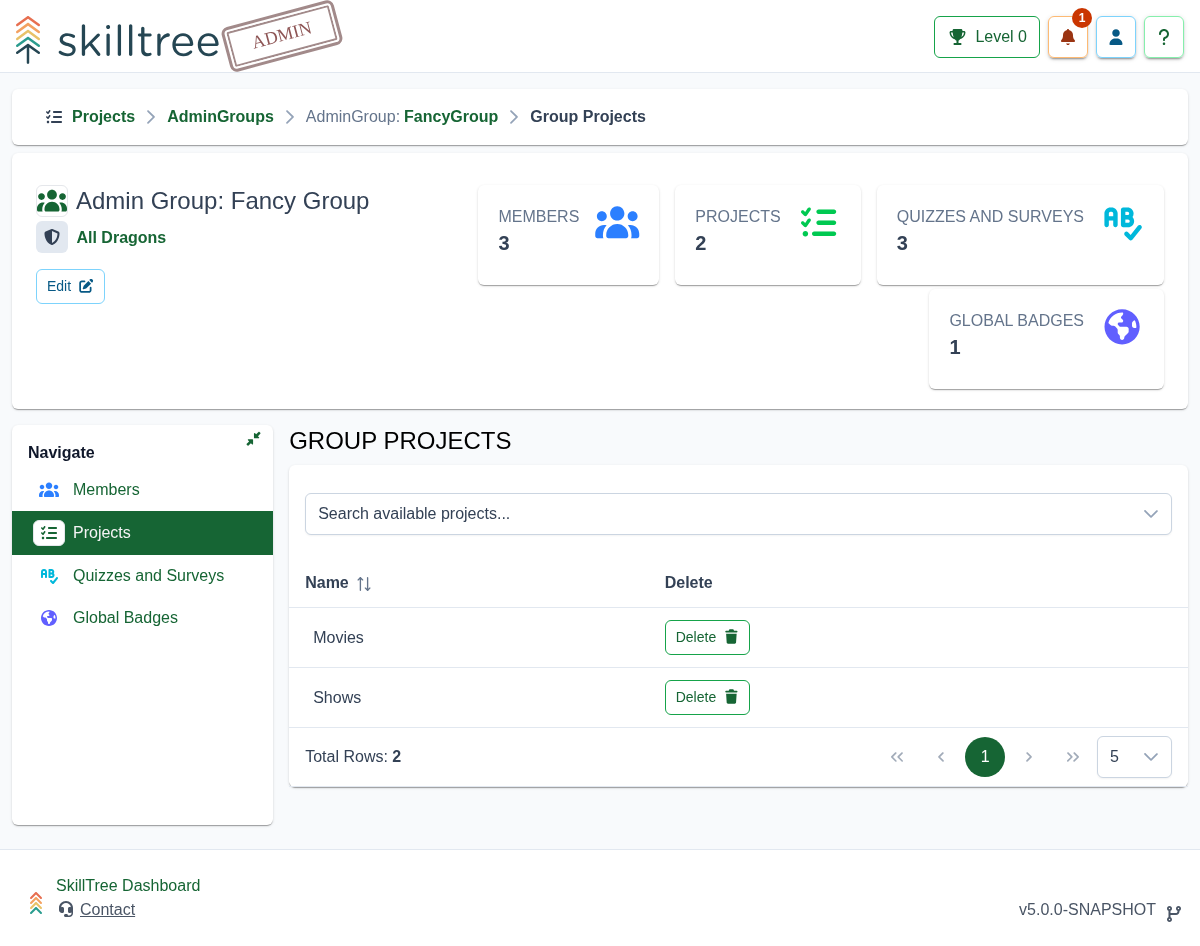Collapse the Navigate side menu
The width and height of the screenshot is (1200, 946).
click(253, 439)
